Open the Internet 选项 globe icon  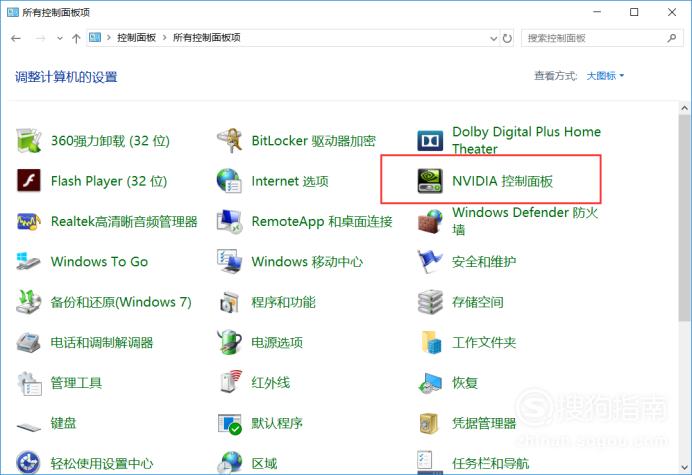[229, 181]
